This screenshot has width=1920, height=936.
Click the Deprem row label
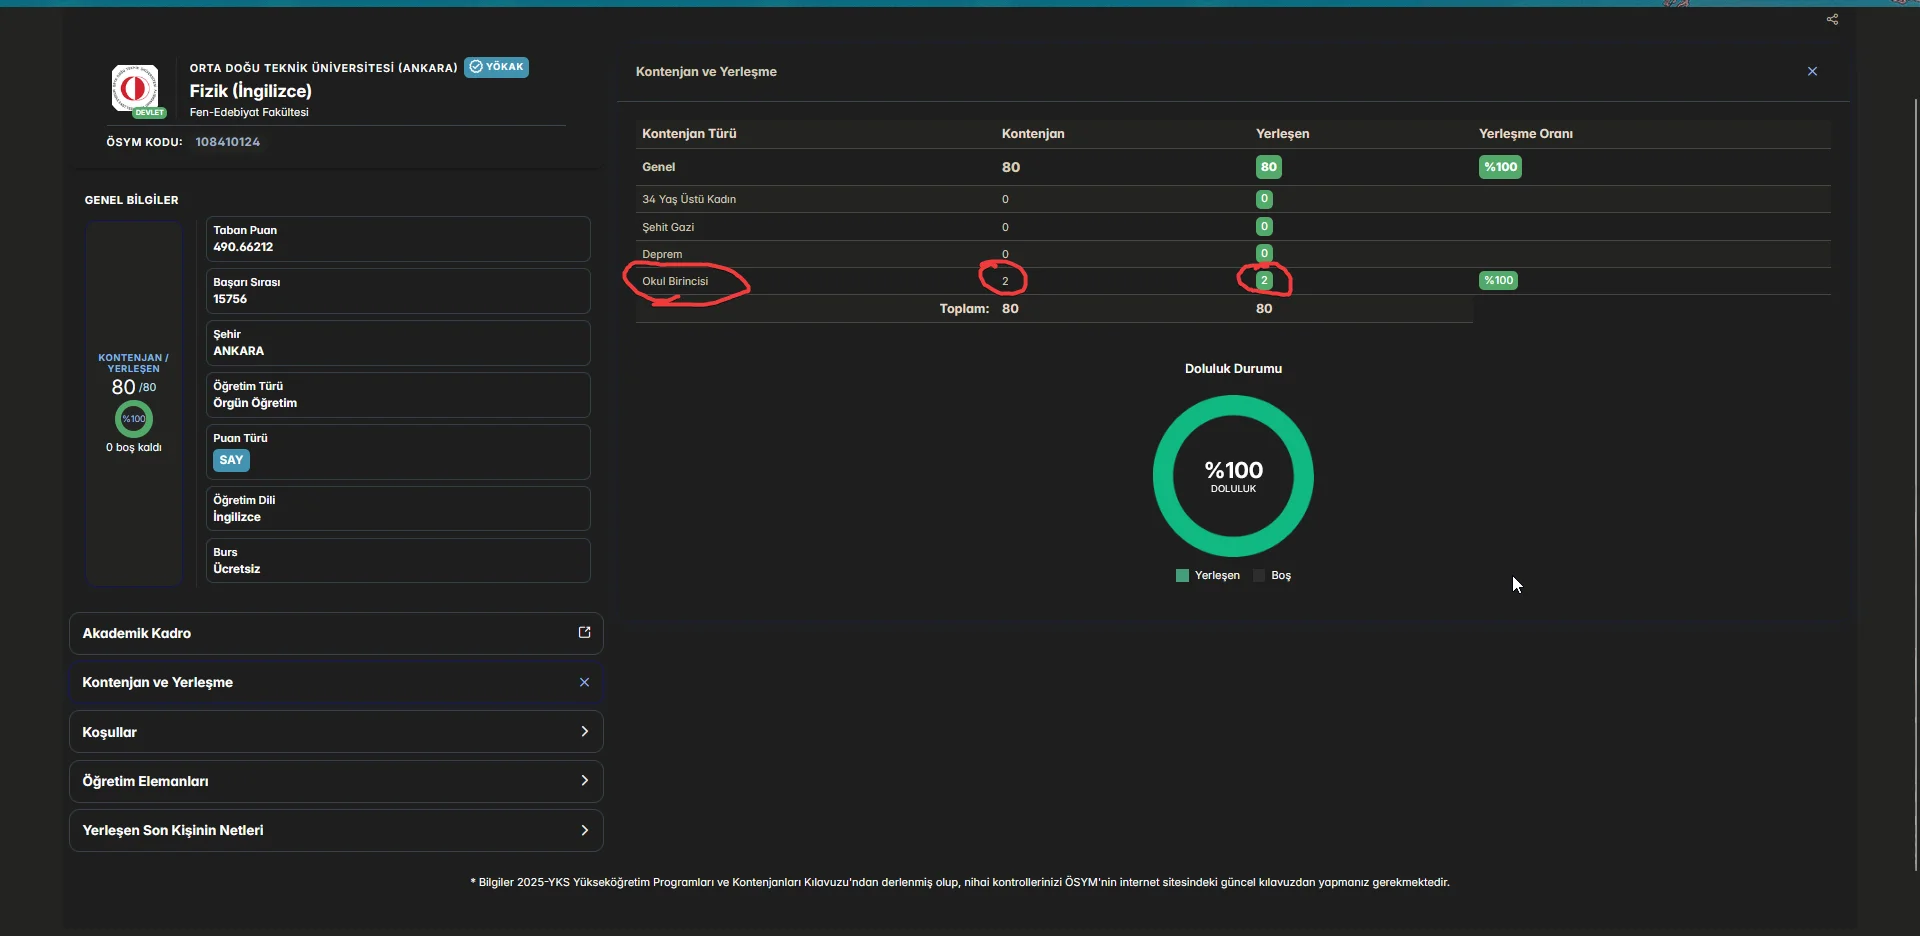tap(662, 254)
